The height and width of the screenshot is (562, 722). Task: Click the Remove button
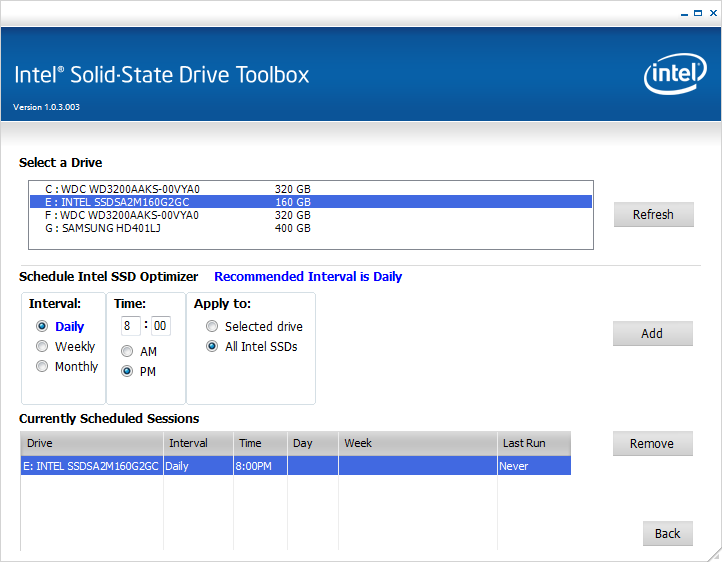click(x=652, y=443)
